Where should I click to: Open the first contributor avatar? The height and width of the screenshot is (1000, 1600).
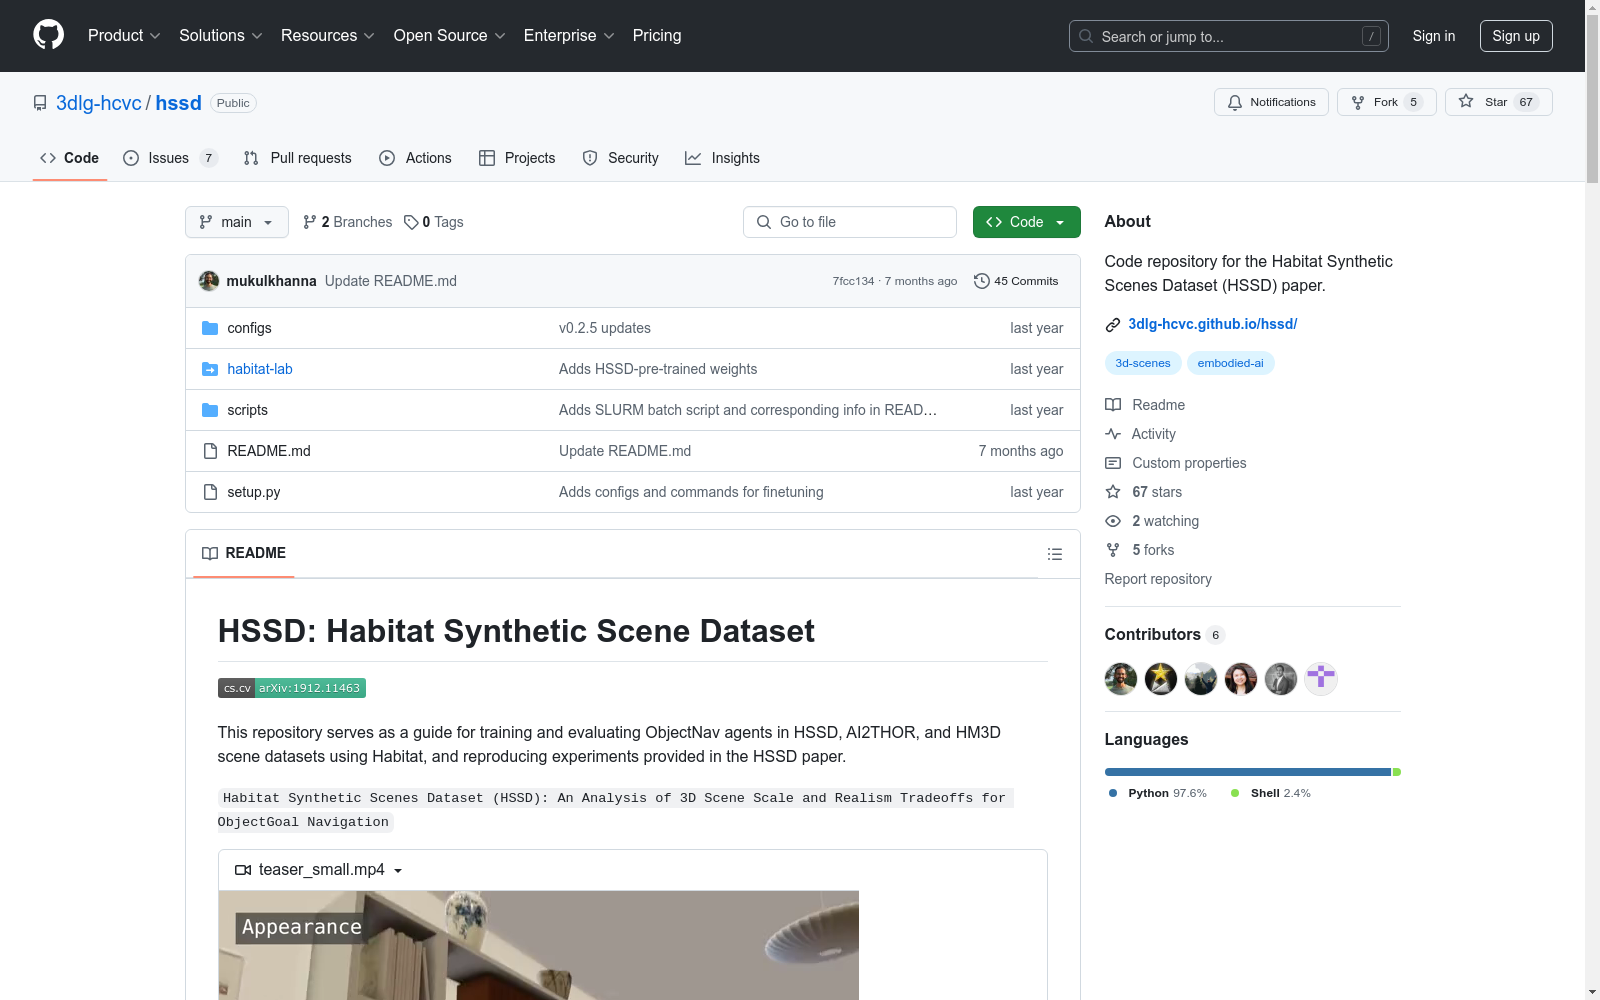1121,679
